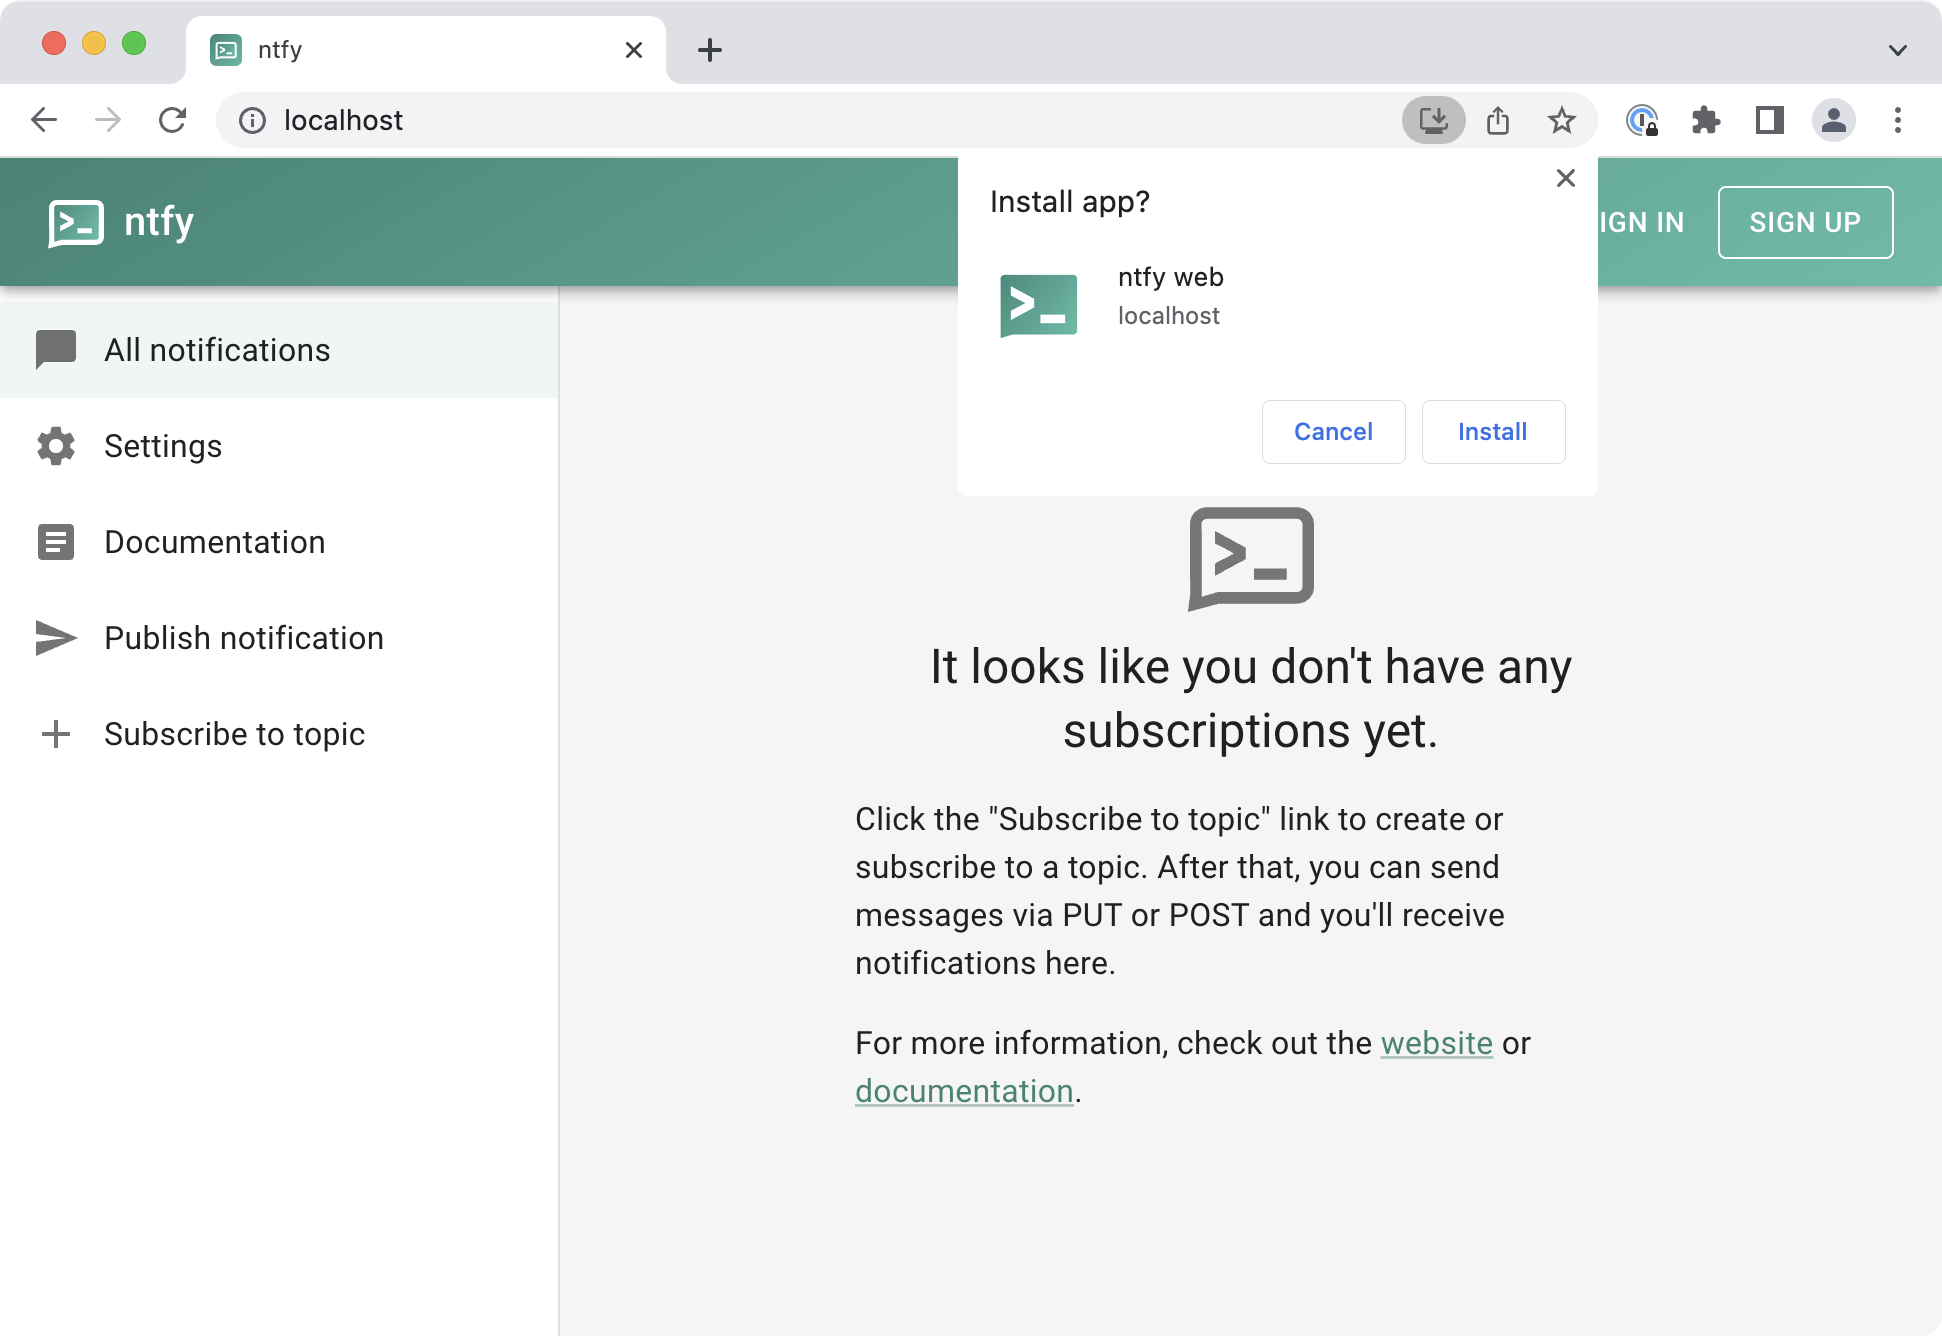
Task: Open Settings in the sidebar
Action: click(163, 446)
